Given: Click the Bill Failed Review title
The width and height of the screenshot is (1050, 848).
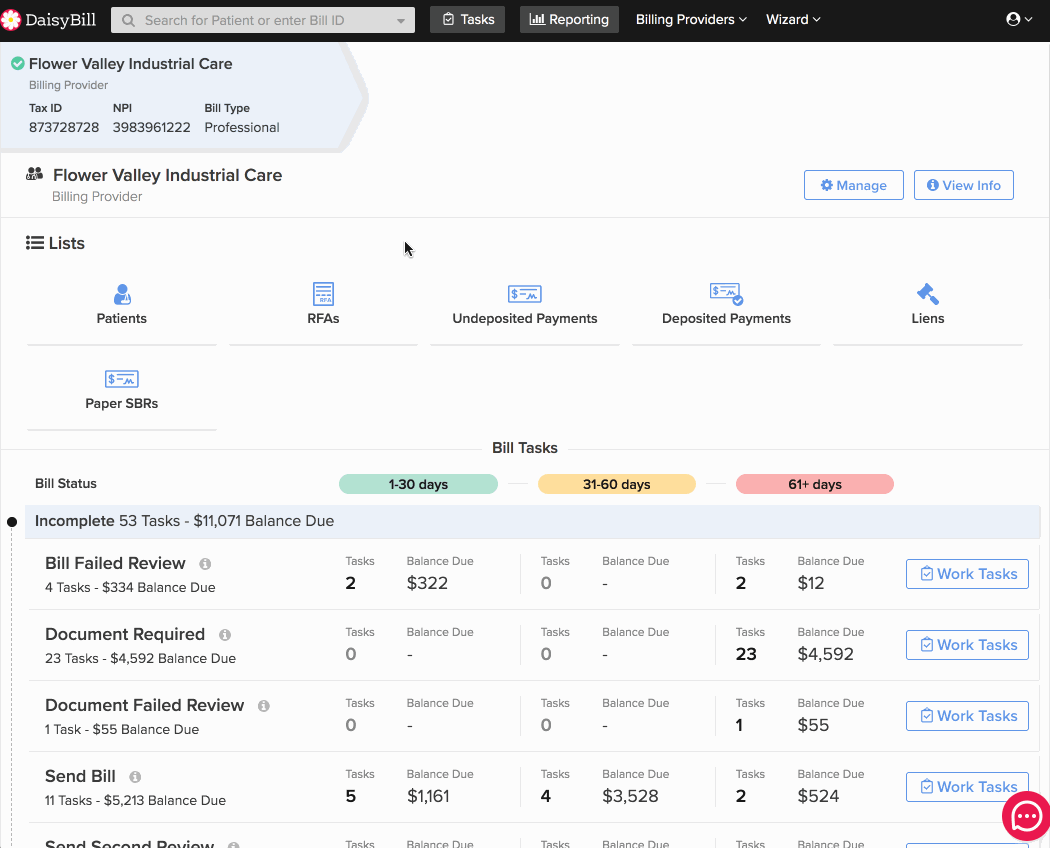Looking at the screenshot, I should tap(115, 563).
